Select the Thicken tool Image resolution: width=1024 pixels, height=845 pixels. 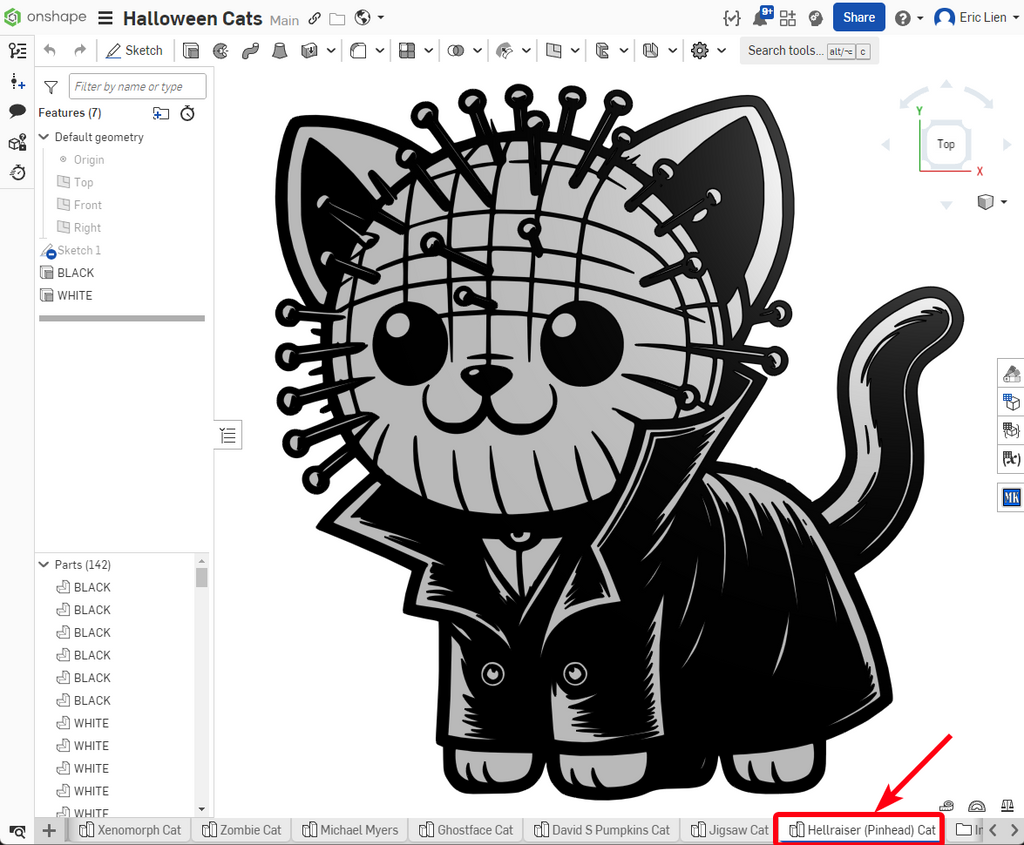tap(309, 50)
